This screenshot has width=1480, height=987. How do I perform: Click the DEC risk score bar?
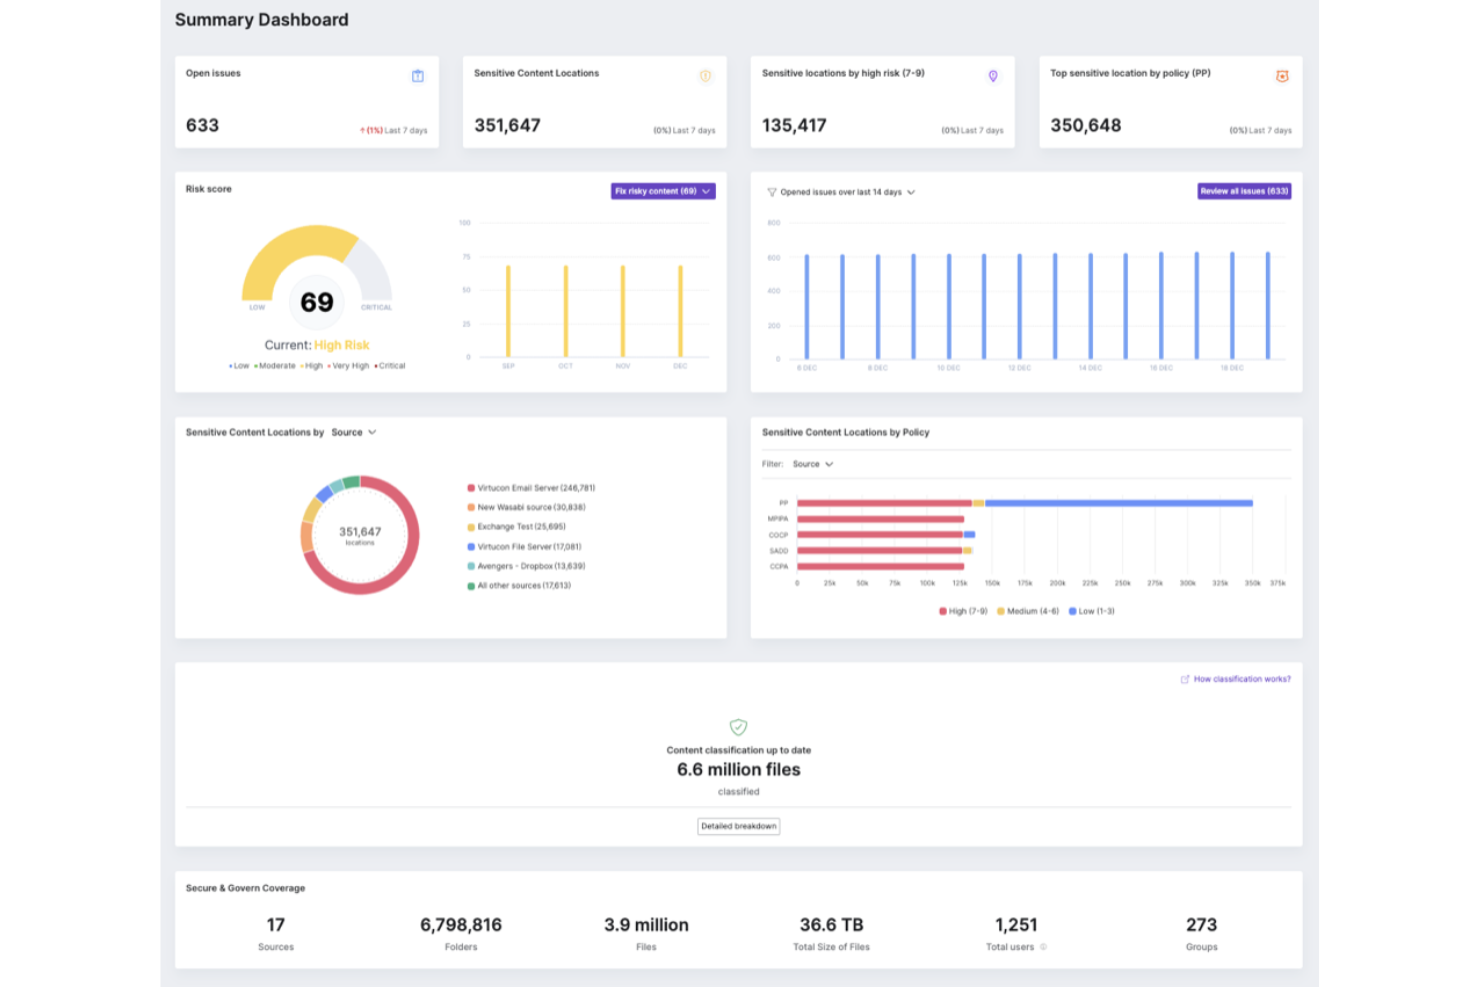pos(681,311)
